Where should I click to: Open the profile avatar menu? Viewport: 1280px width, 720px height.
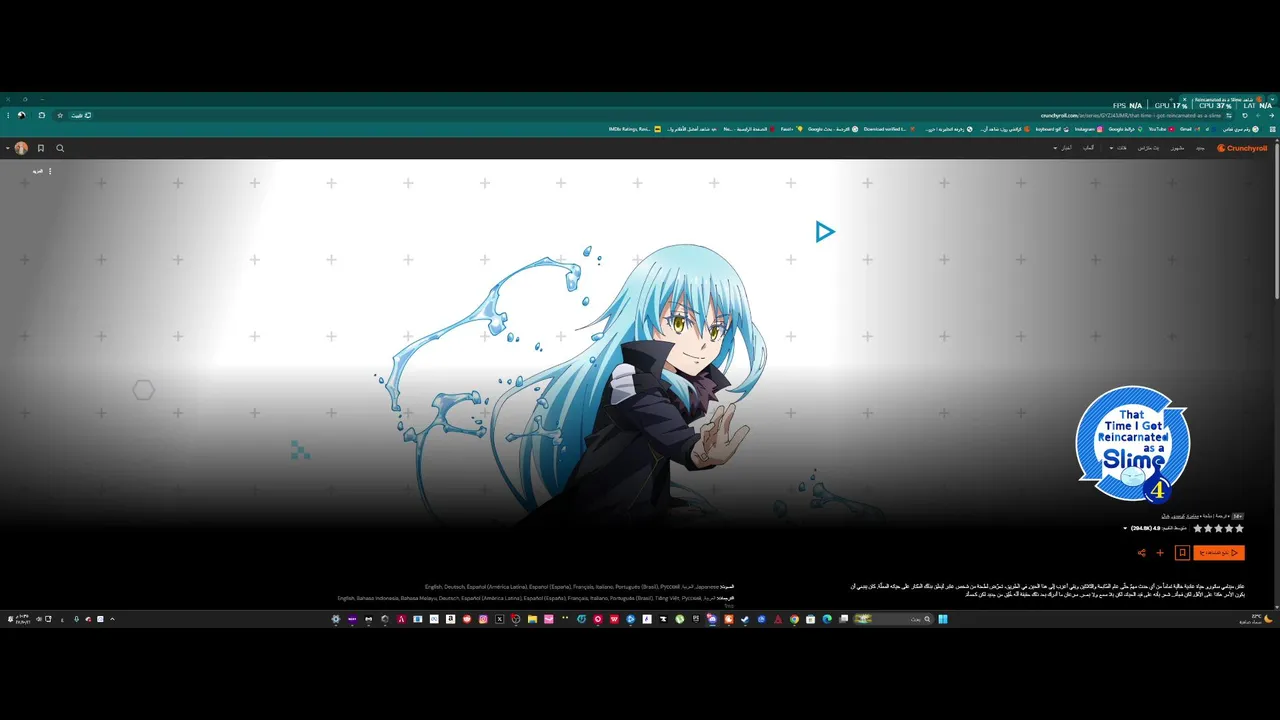tap(21, 148)
